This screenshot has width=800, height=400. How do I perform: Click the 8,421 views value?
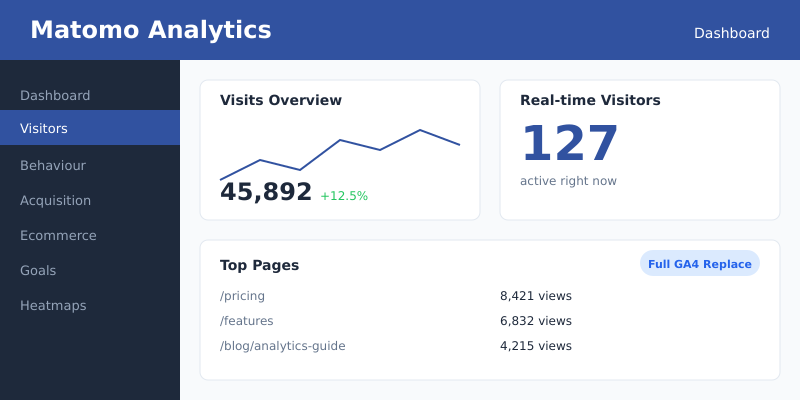pos(536,296)
